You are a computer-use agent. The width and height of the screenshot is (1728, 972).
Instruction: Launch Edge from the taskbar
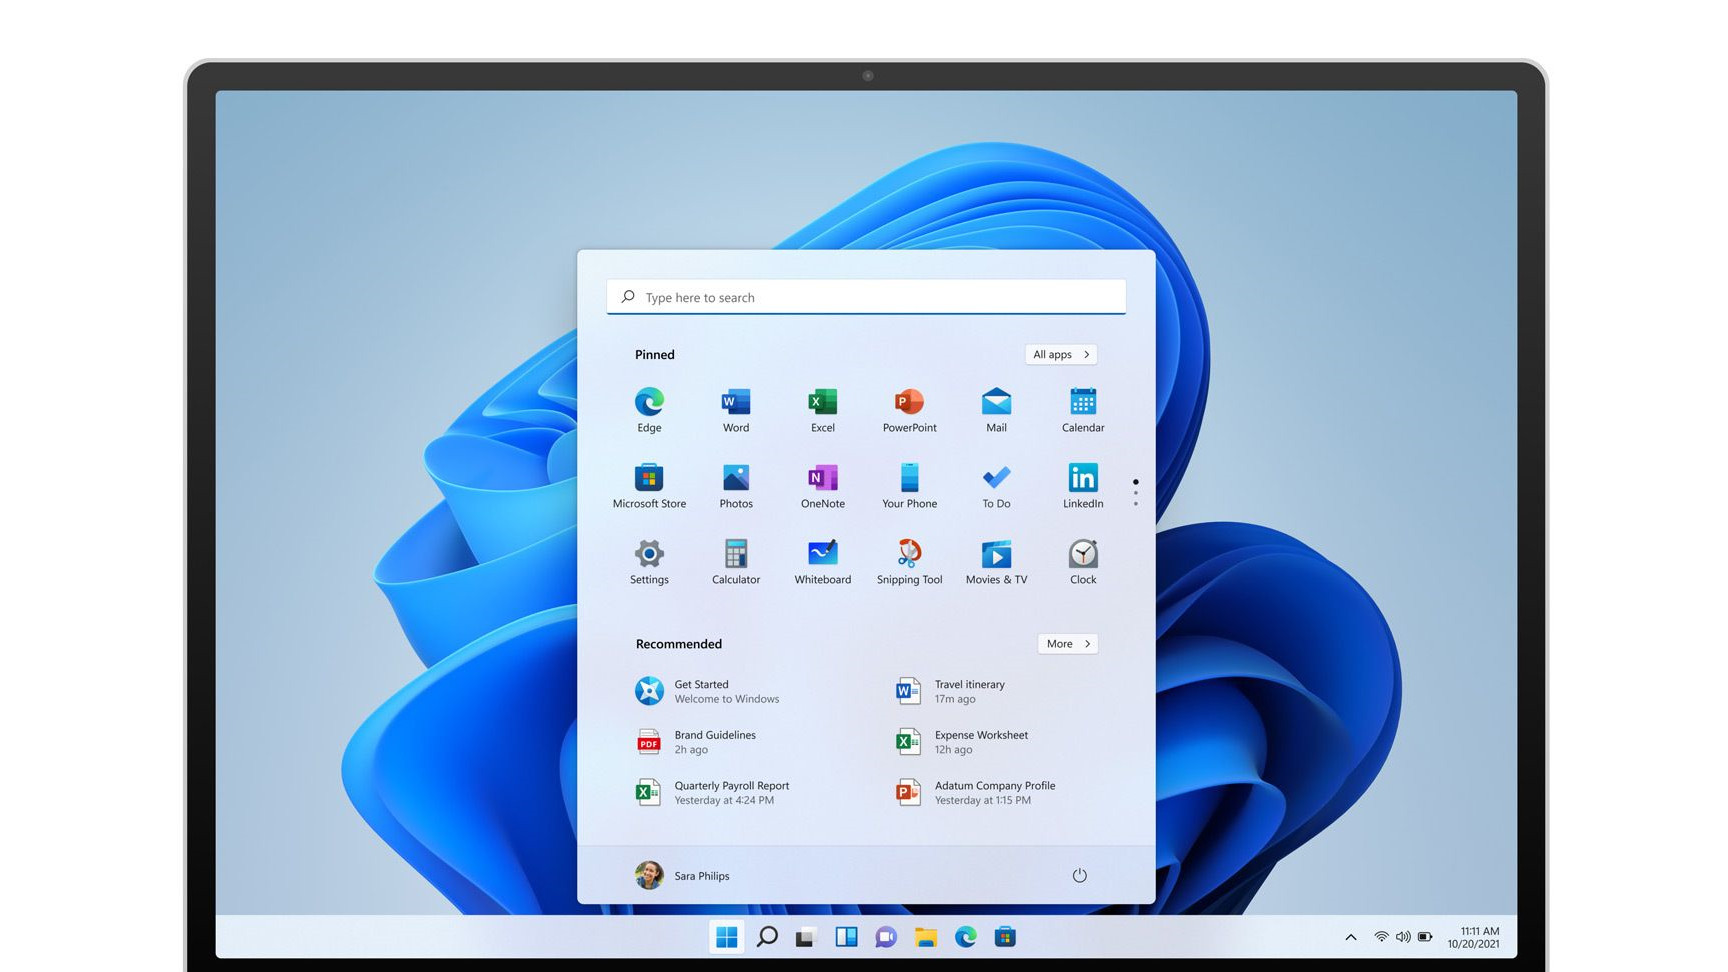pyautogui.click(x=966, y=937)
